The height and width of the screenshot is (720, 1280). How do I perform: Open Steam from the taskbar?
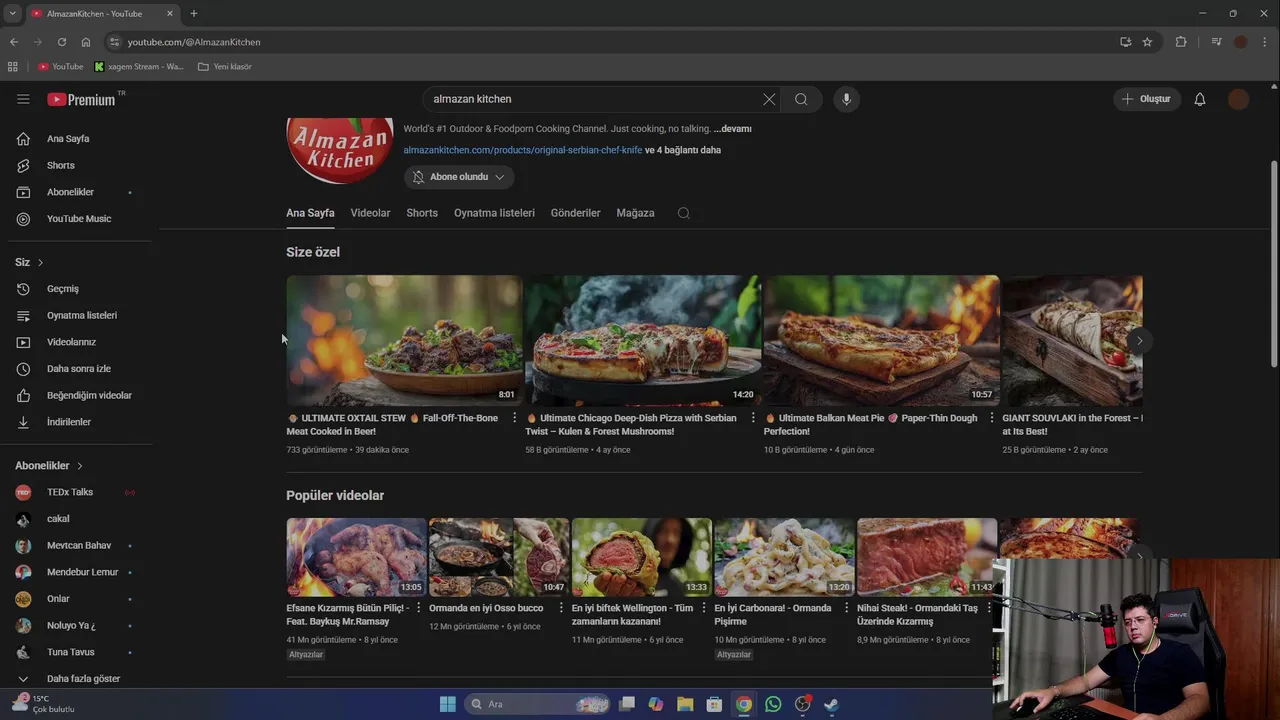(831, 704)
